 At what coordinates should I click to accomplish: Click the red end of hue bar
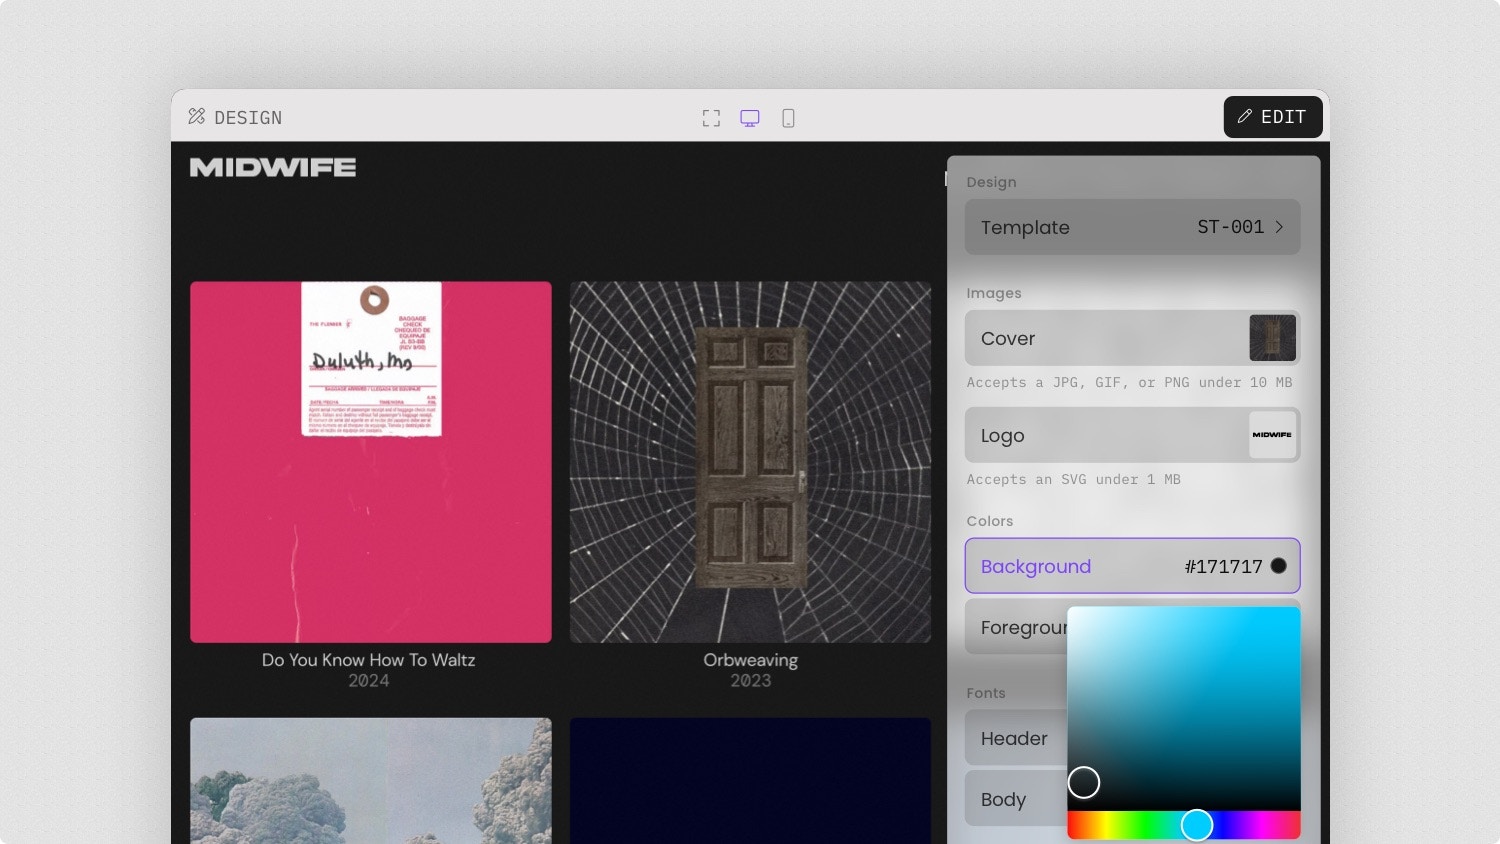coord(1072,825)
